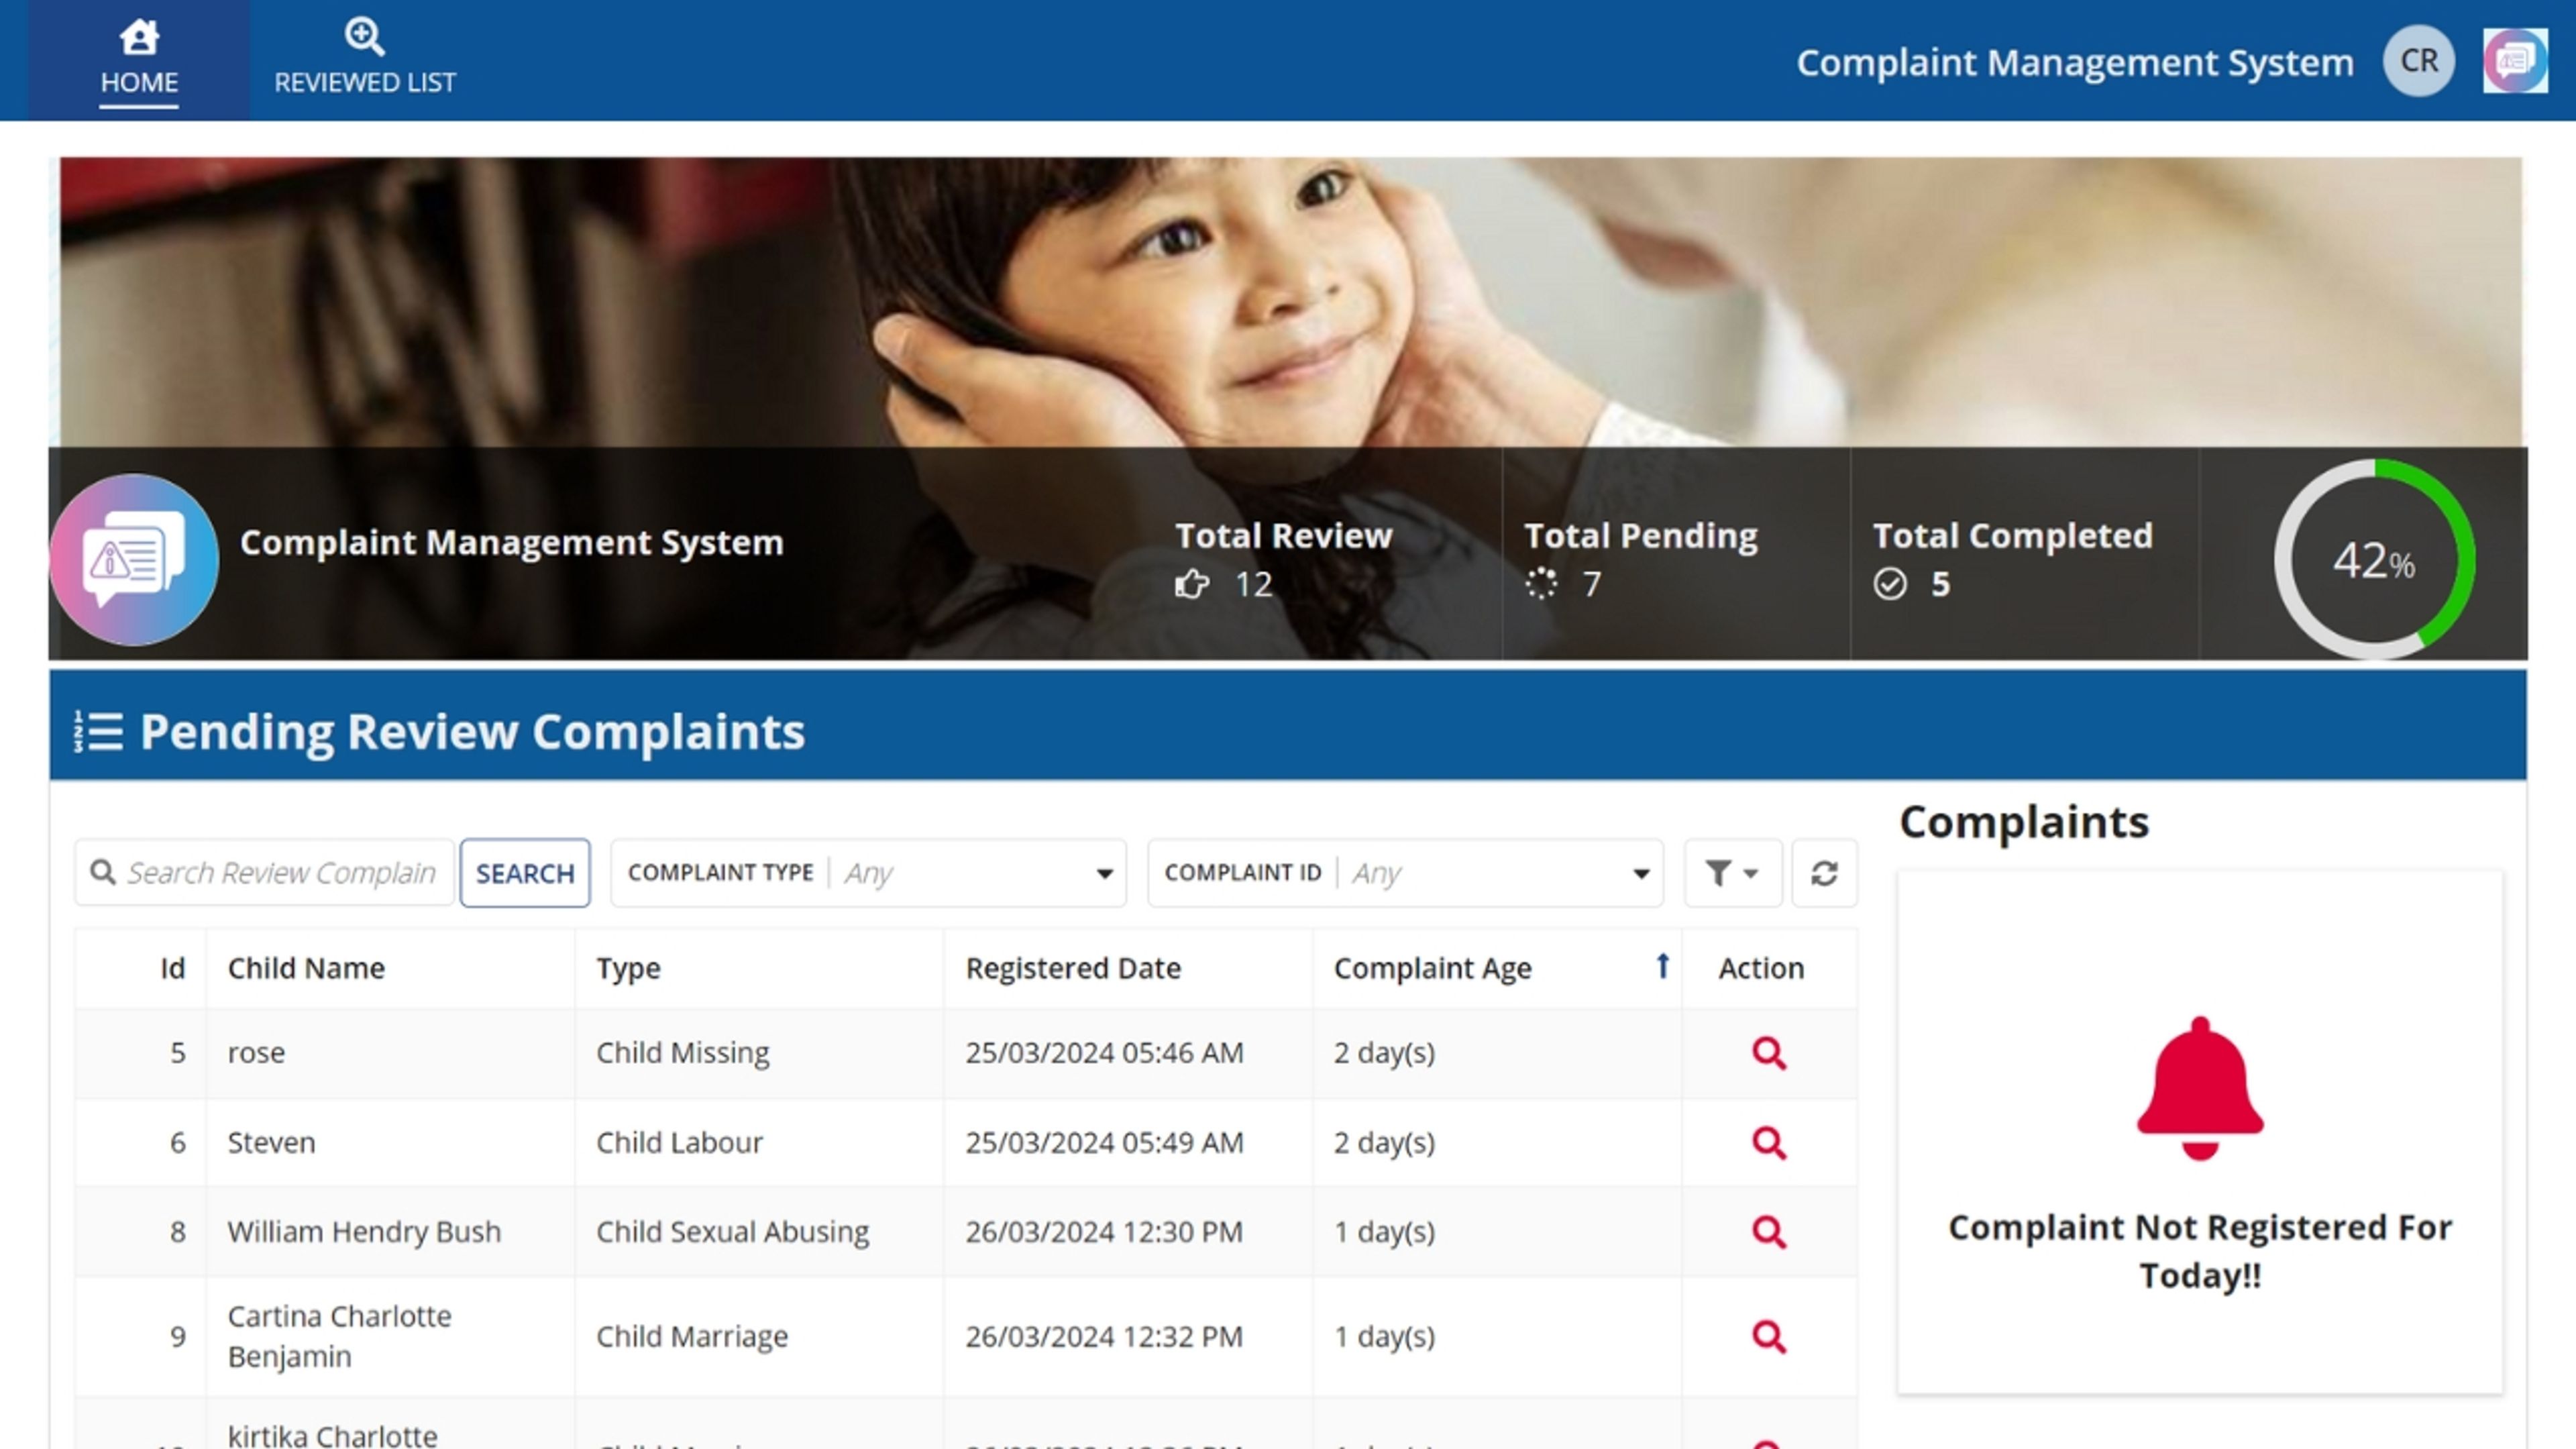This screenshot has height=1449, width=2576.
Task: Click date 26/03/2024 12:32 PM
Action: [1104, 1336]
